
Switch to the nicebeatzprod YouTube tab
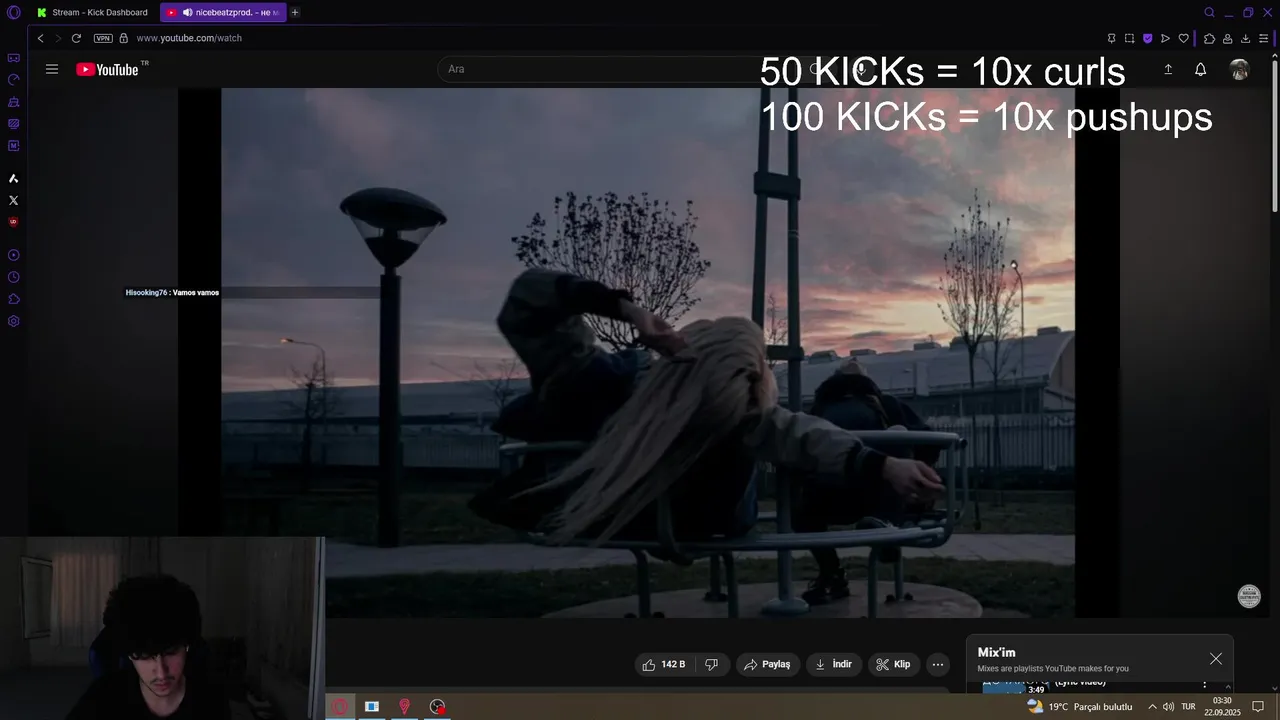click(x=223, y=12)
